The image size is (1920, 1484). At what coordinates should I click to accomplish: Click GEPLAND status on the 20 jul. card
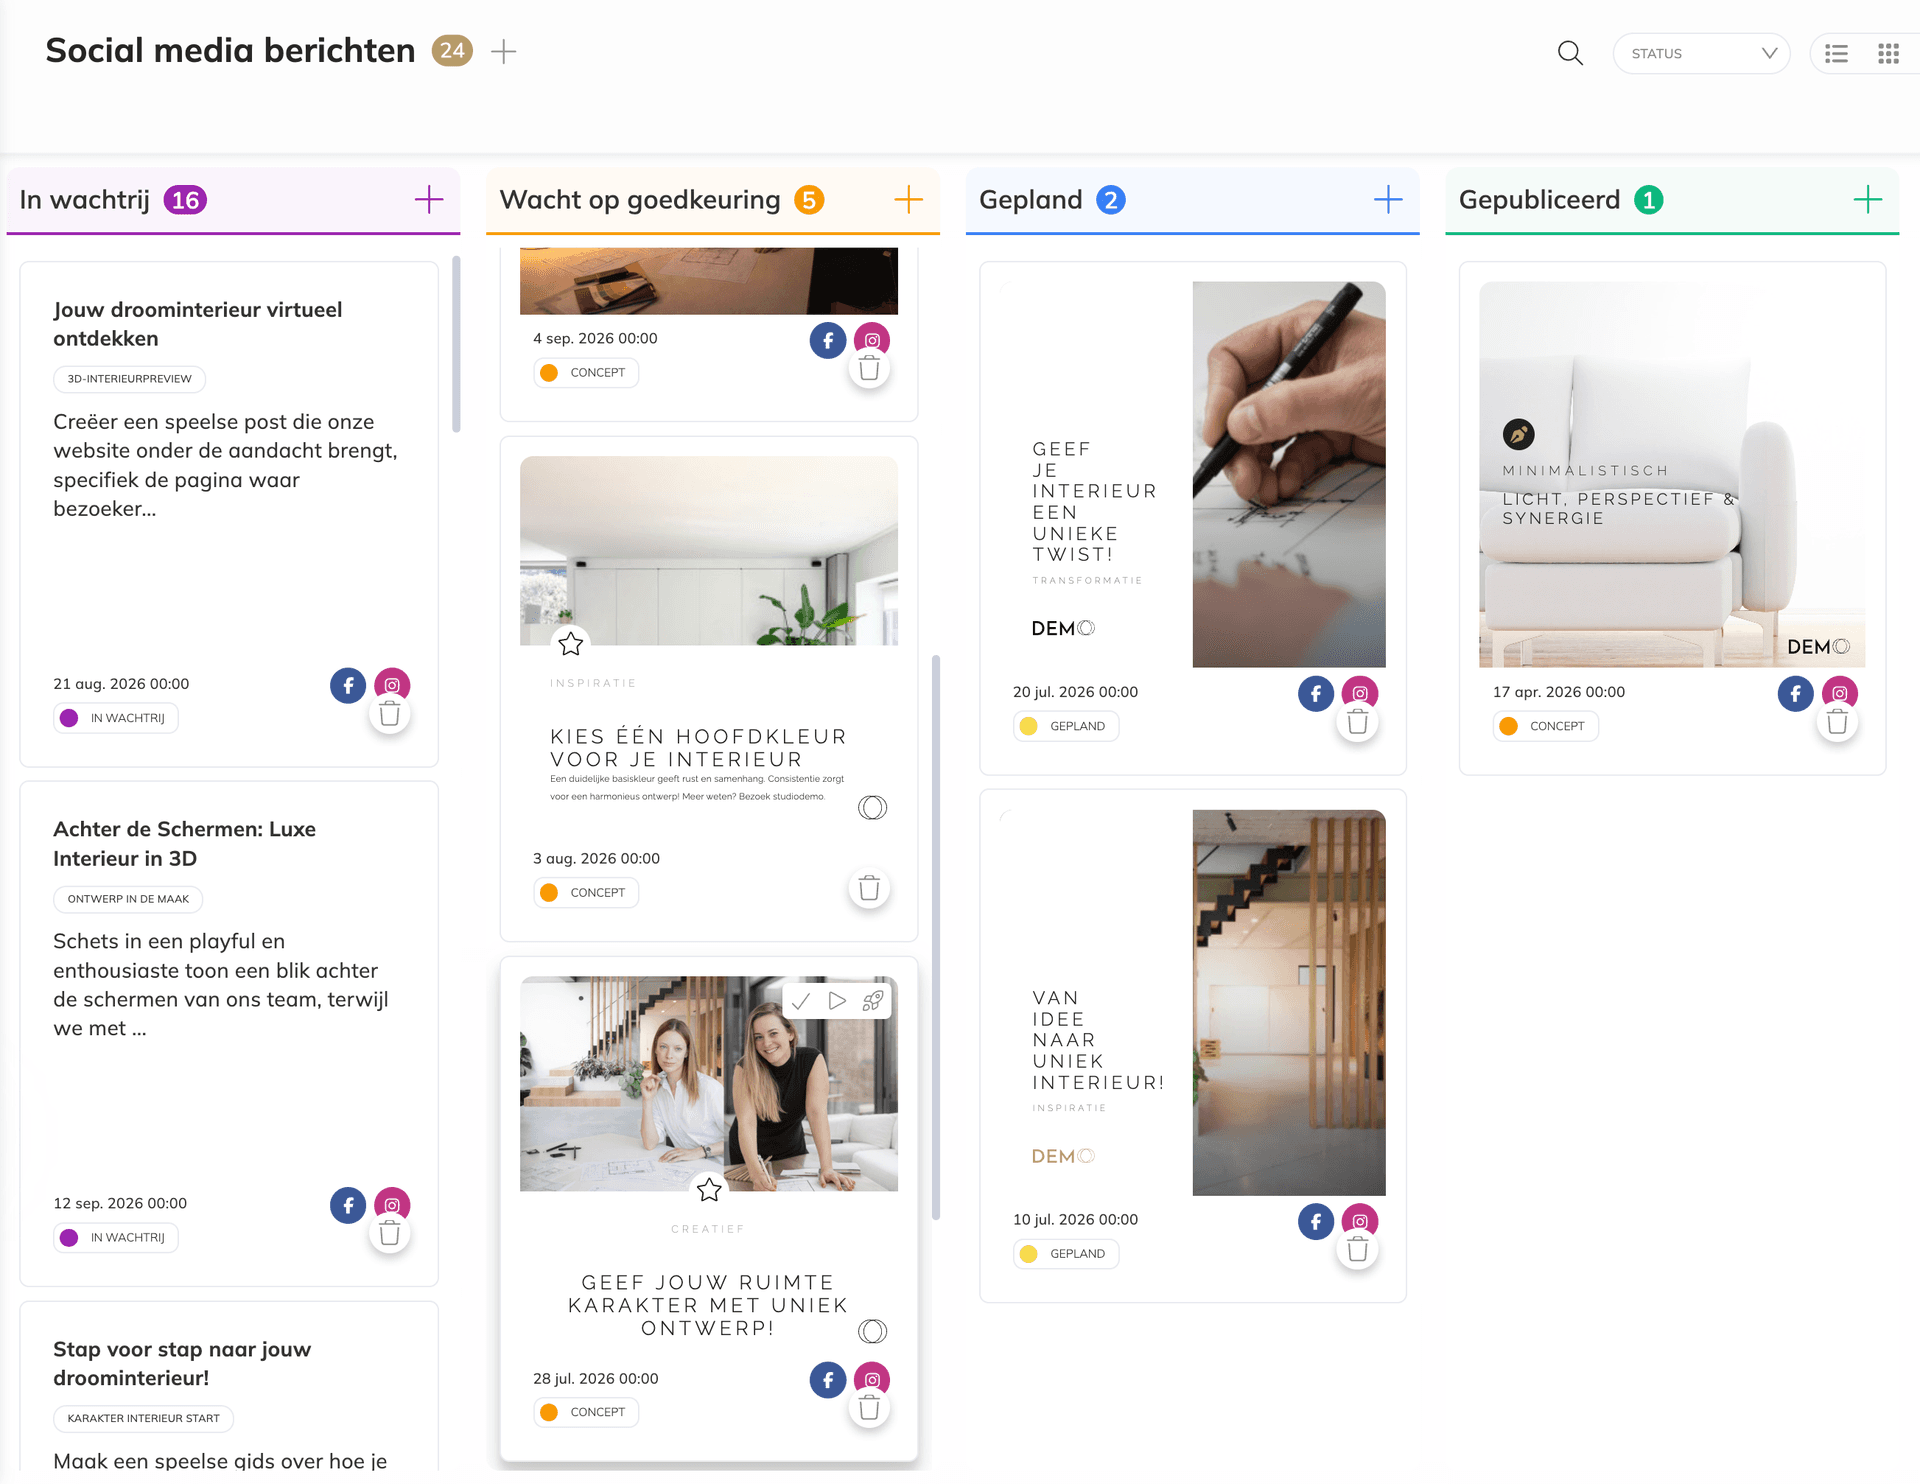[1066, 726]
